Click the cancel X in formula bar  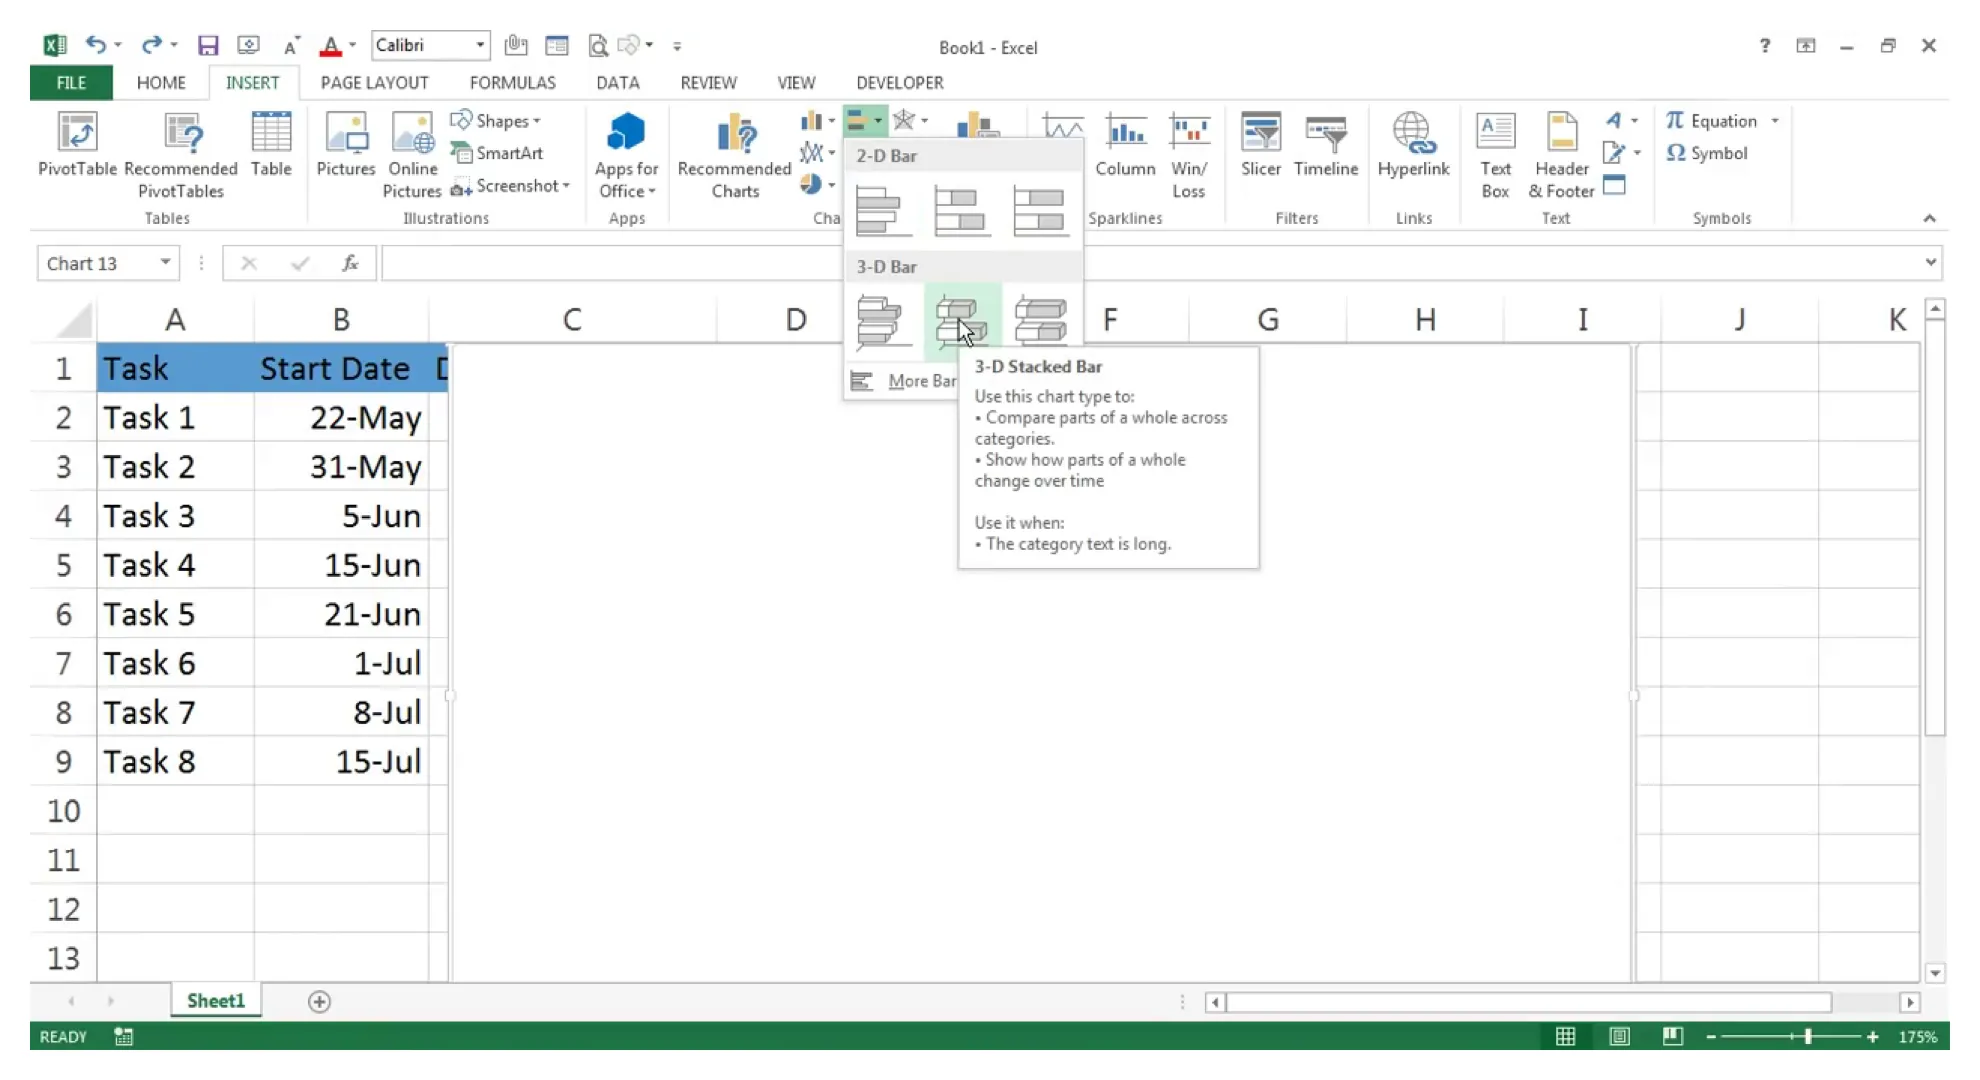pos(246,262)
